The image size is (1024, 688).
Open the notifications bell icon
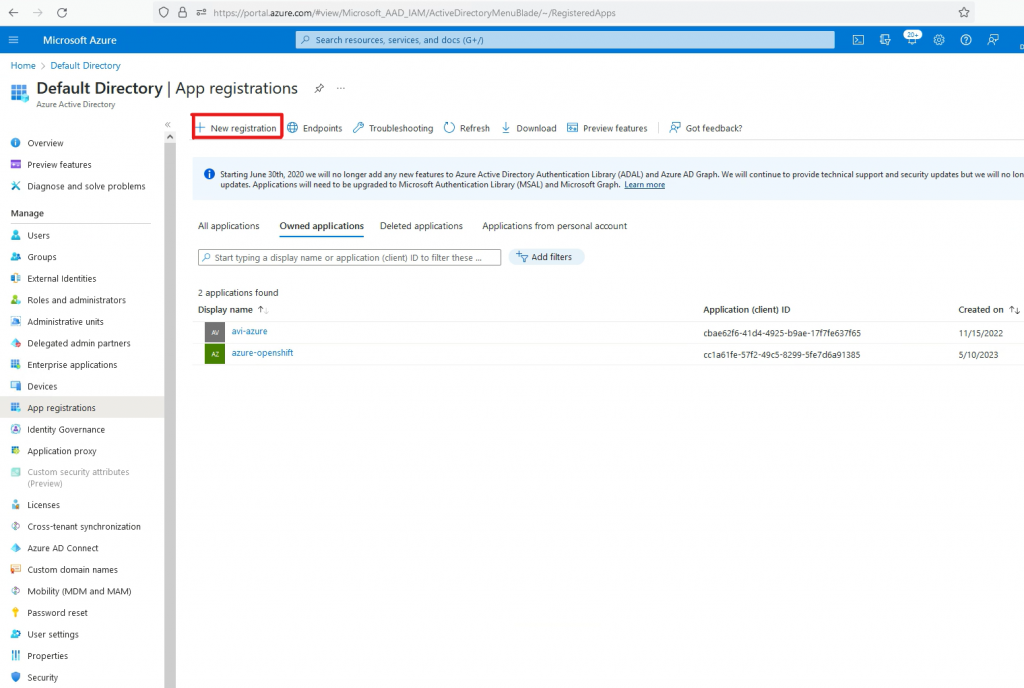912,39
